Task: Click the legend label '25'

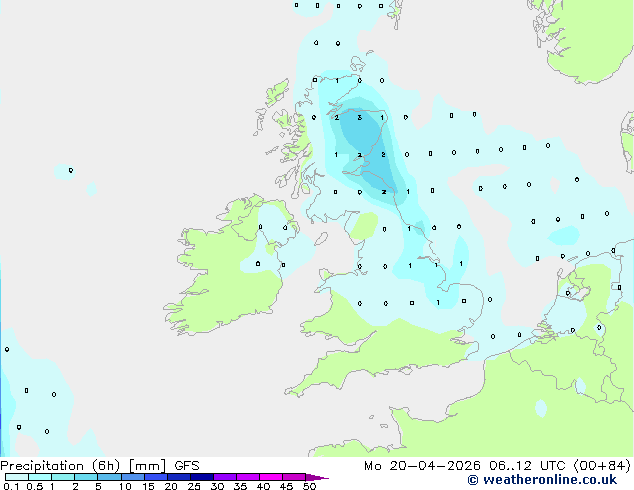Action: [x=194, y=486]
